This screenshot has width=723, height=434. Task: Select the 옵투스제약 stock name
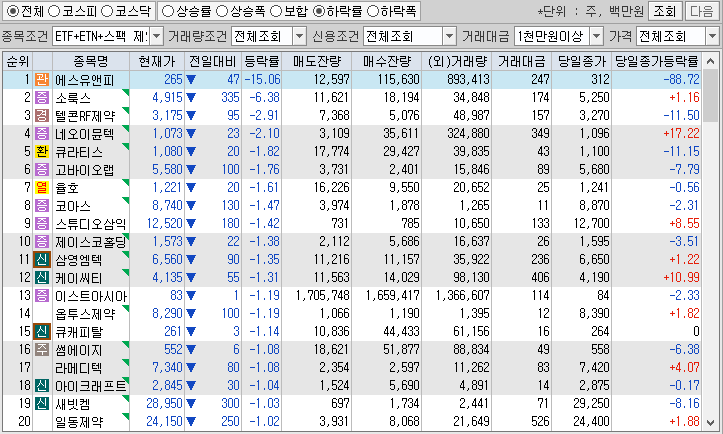(85, 314)
